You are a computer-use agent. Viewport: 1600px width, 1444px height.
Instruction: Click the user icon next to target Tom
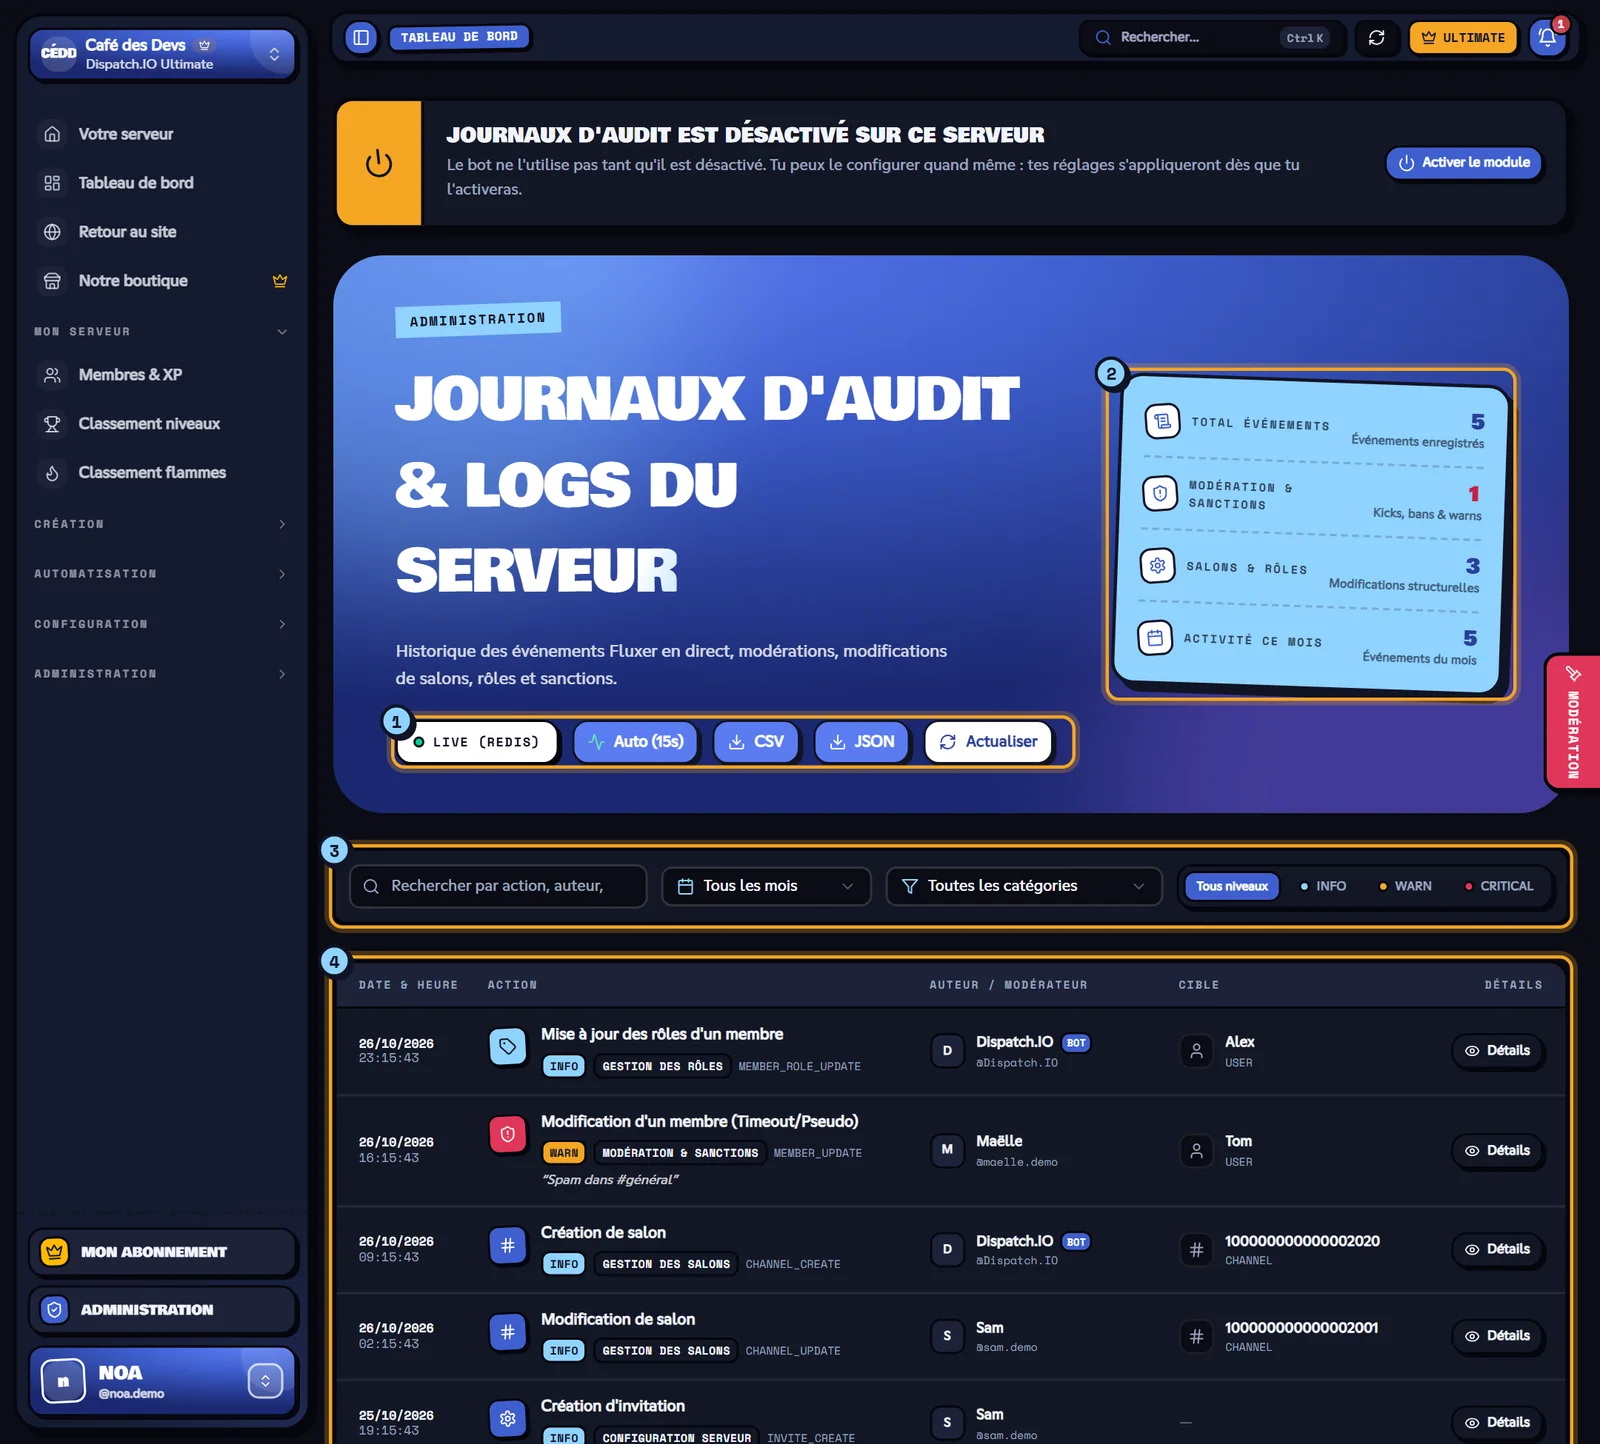pos(1196,1151)
